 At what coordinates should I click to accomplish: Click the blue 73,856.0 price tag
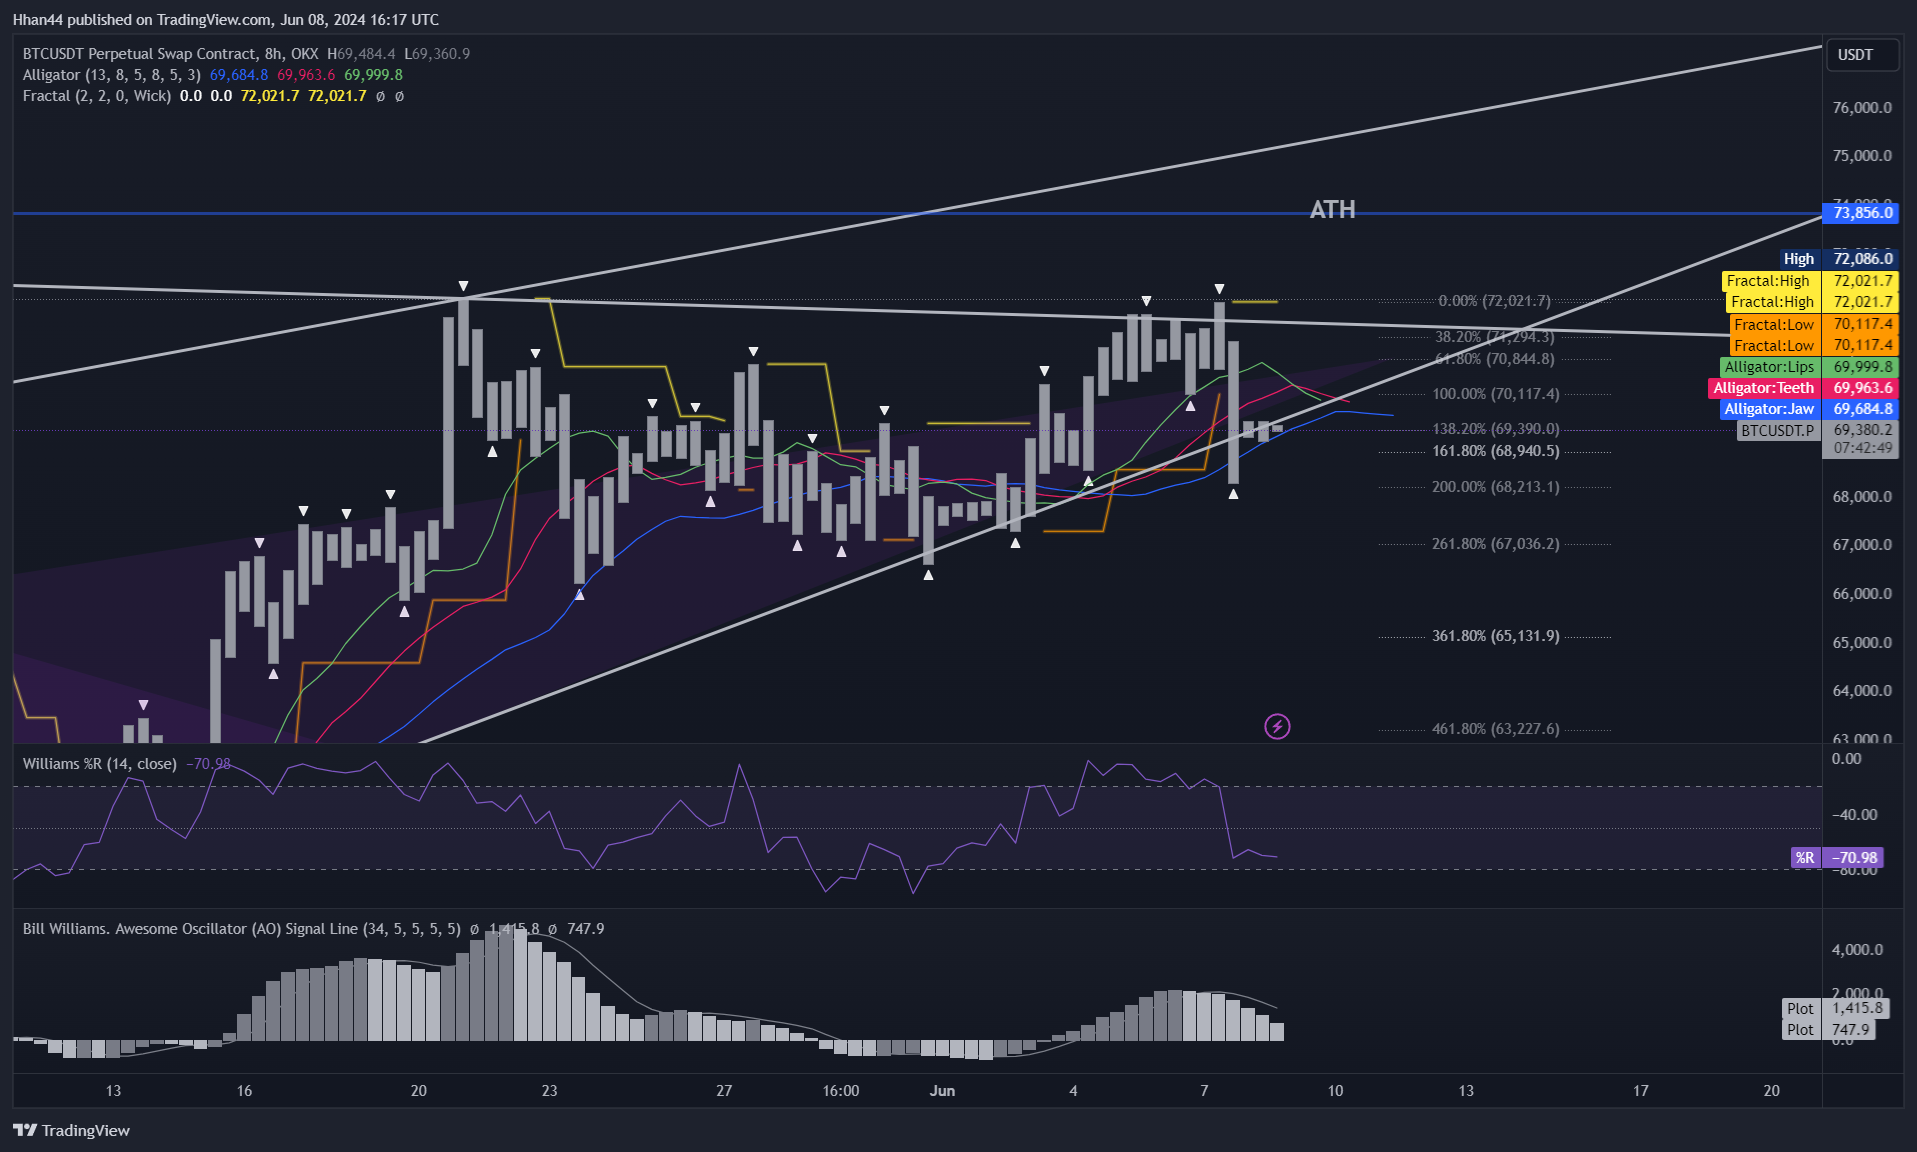click(x=1861, y=213)
